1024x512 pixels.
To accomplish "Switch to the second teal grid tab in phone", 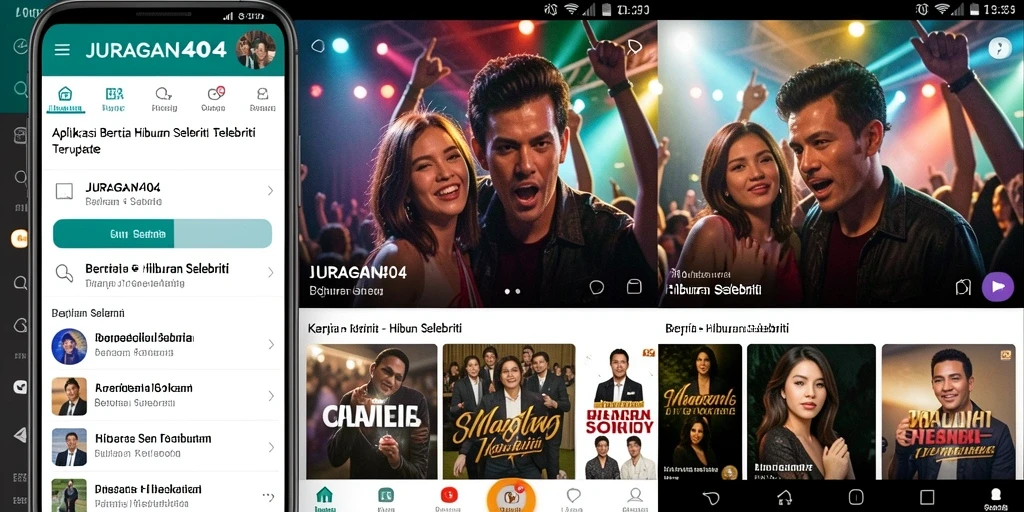I will tap(114, 99).
